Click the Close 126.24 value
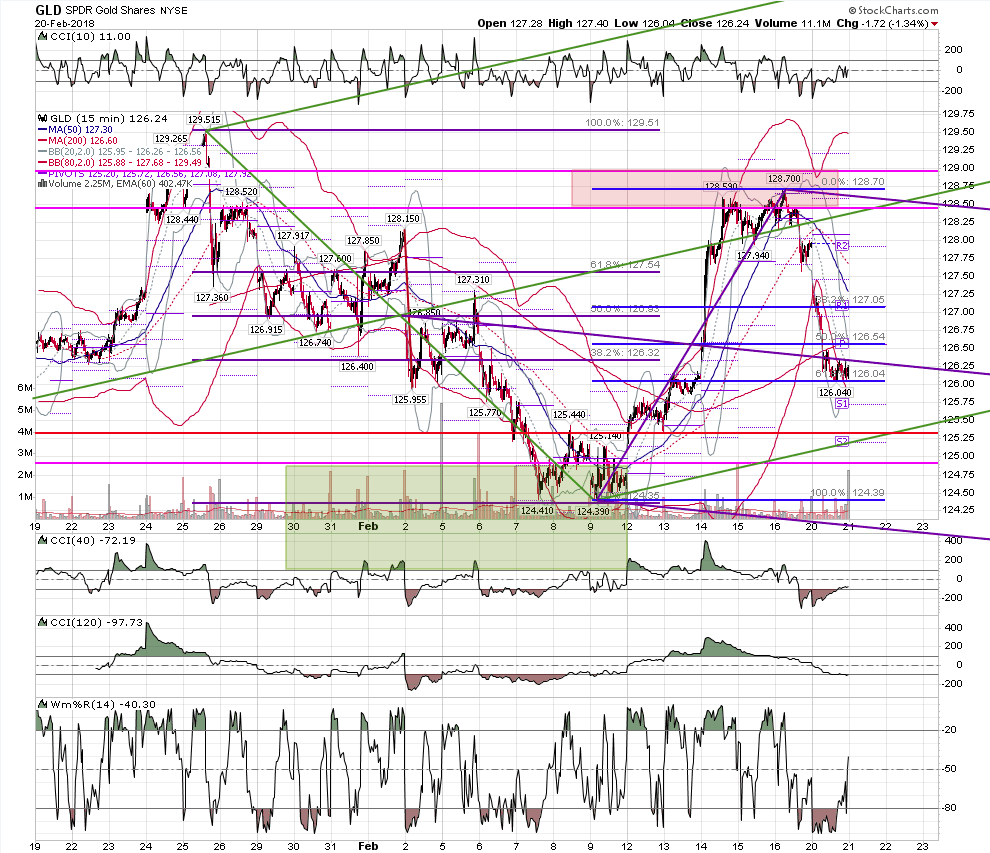 pyautogui.click(x=715, y=23)
